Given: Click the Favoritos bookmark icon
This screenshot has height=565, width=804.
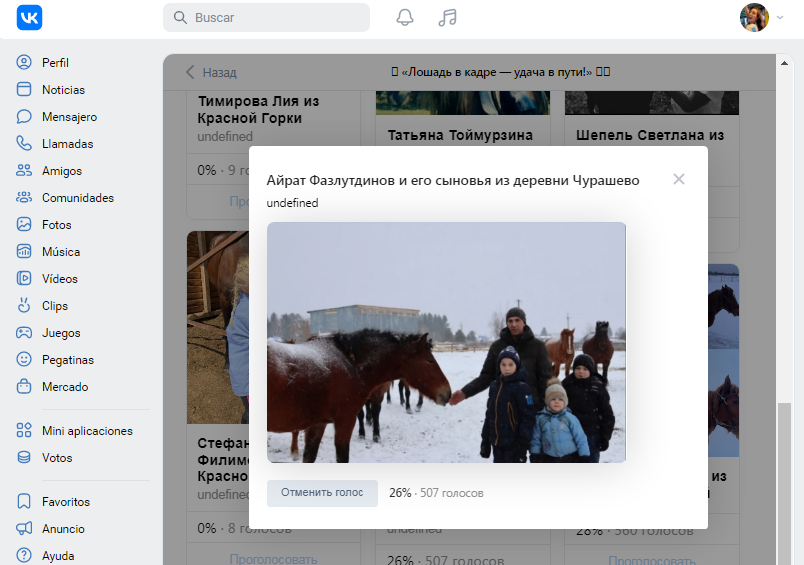Looking at the screenshot, I should [x=24, y=501].
